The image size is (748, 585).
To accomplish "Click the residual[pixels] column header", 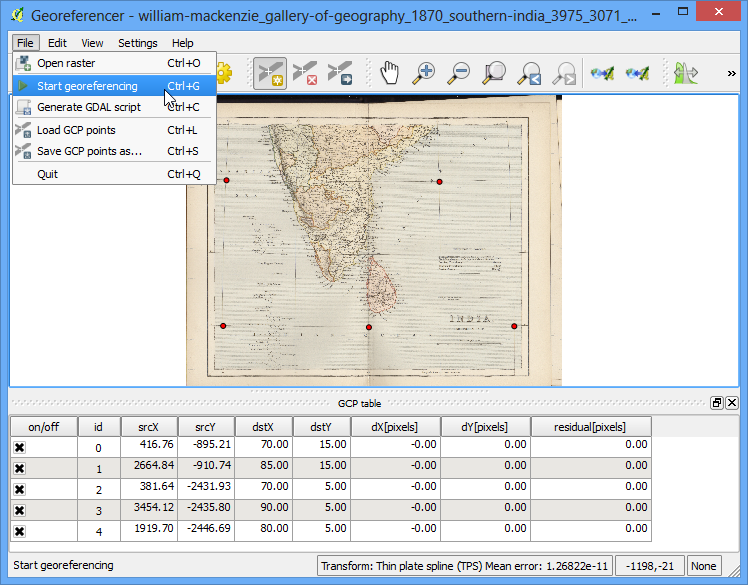I will [591, 427].
